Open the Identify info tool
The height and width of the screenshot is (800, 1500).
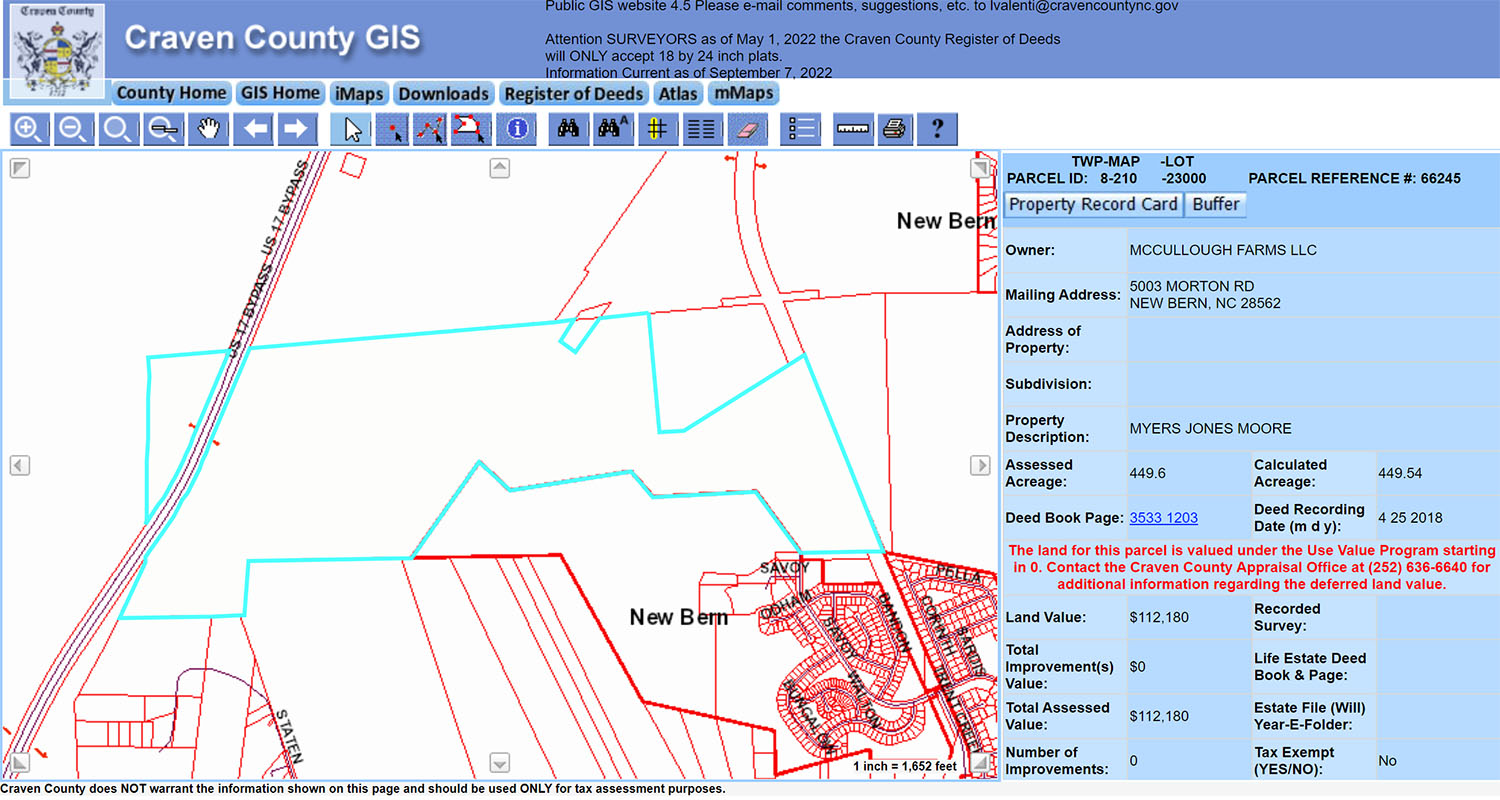coord(516,129)
